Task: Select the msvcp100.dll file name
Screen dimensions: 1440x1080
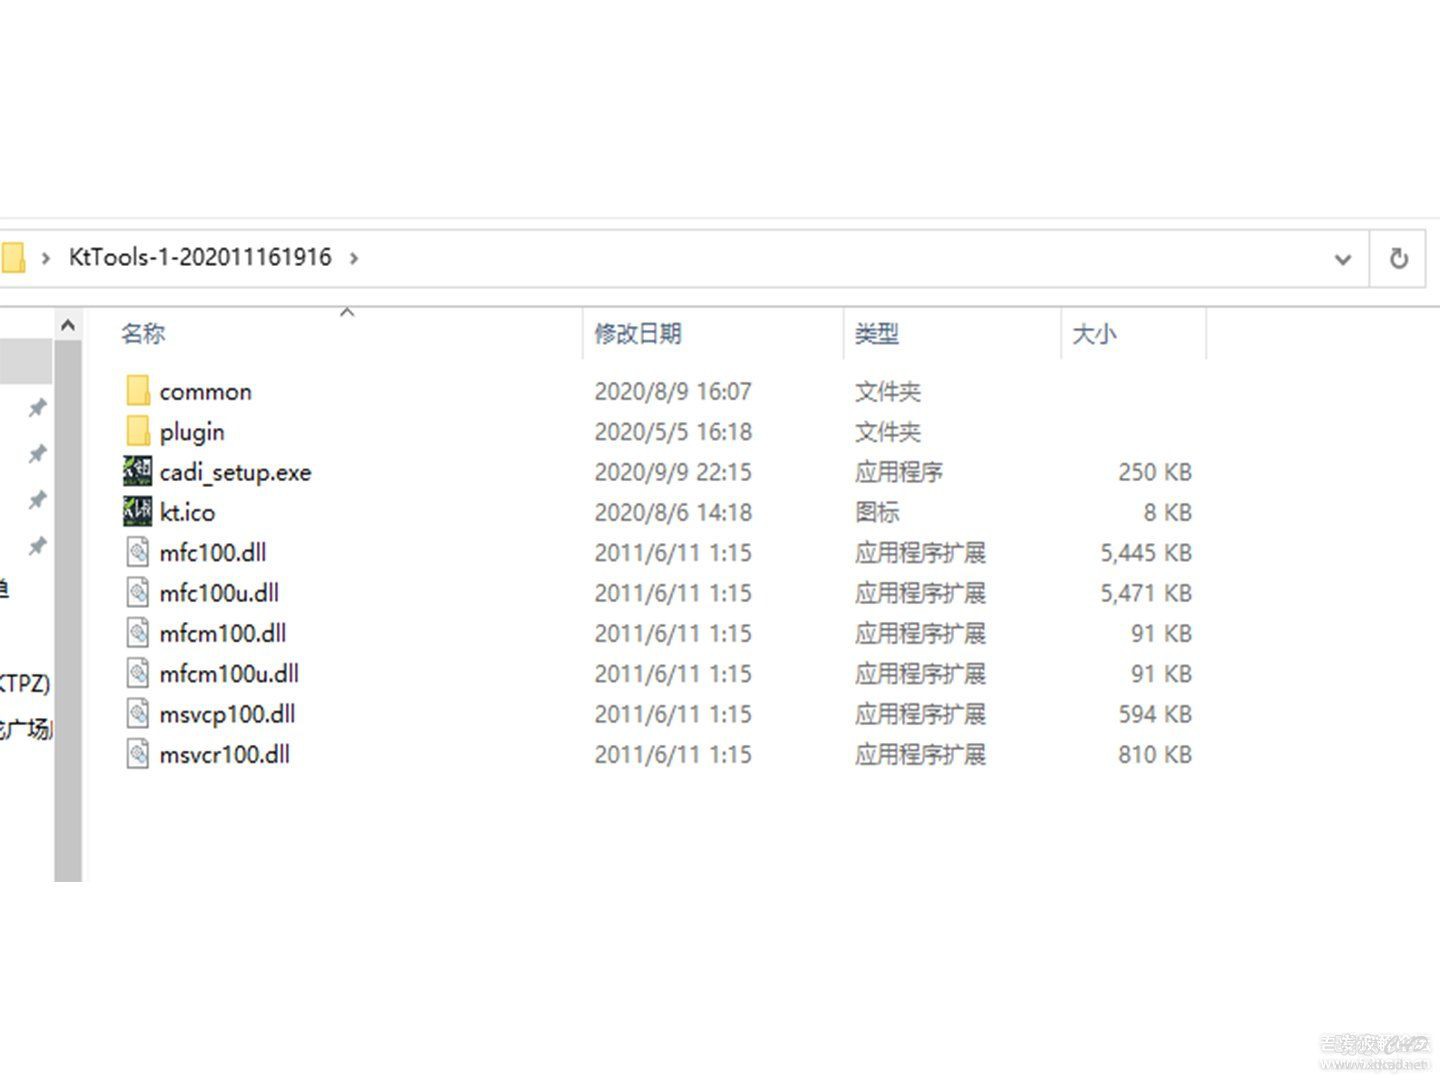Action: click(227, 714)
